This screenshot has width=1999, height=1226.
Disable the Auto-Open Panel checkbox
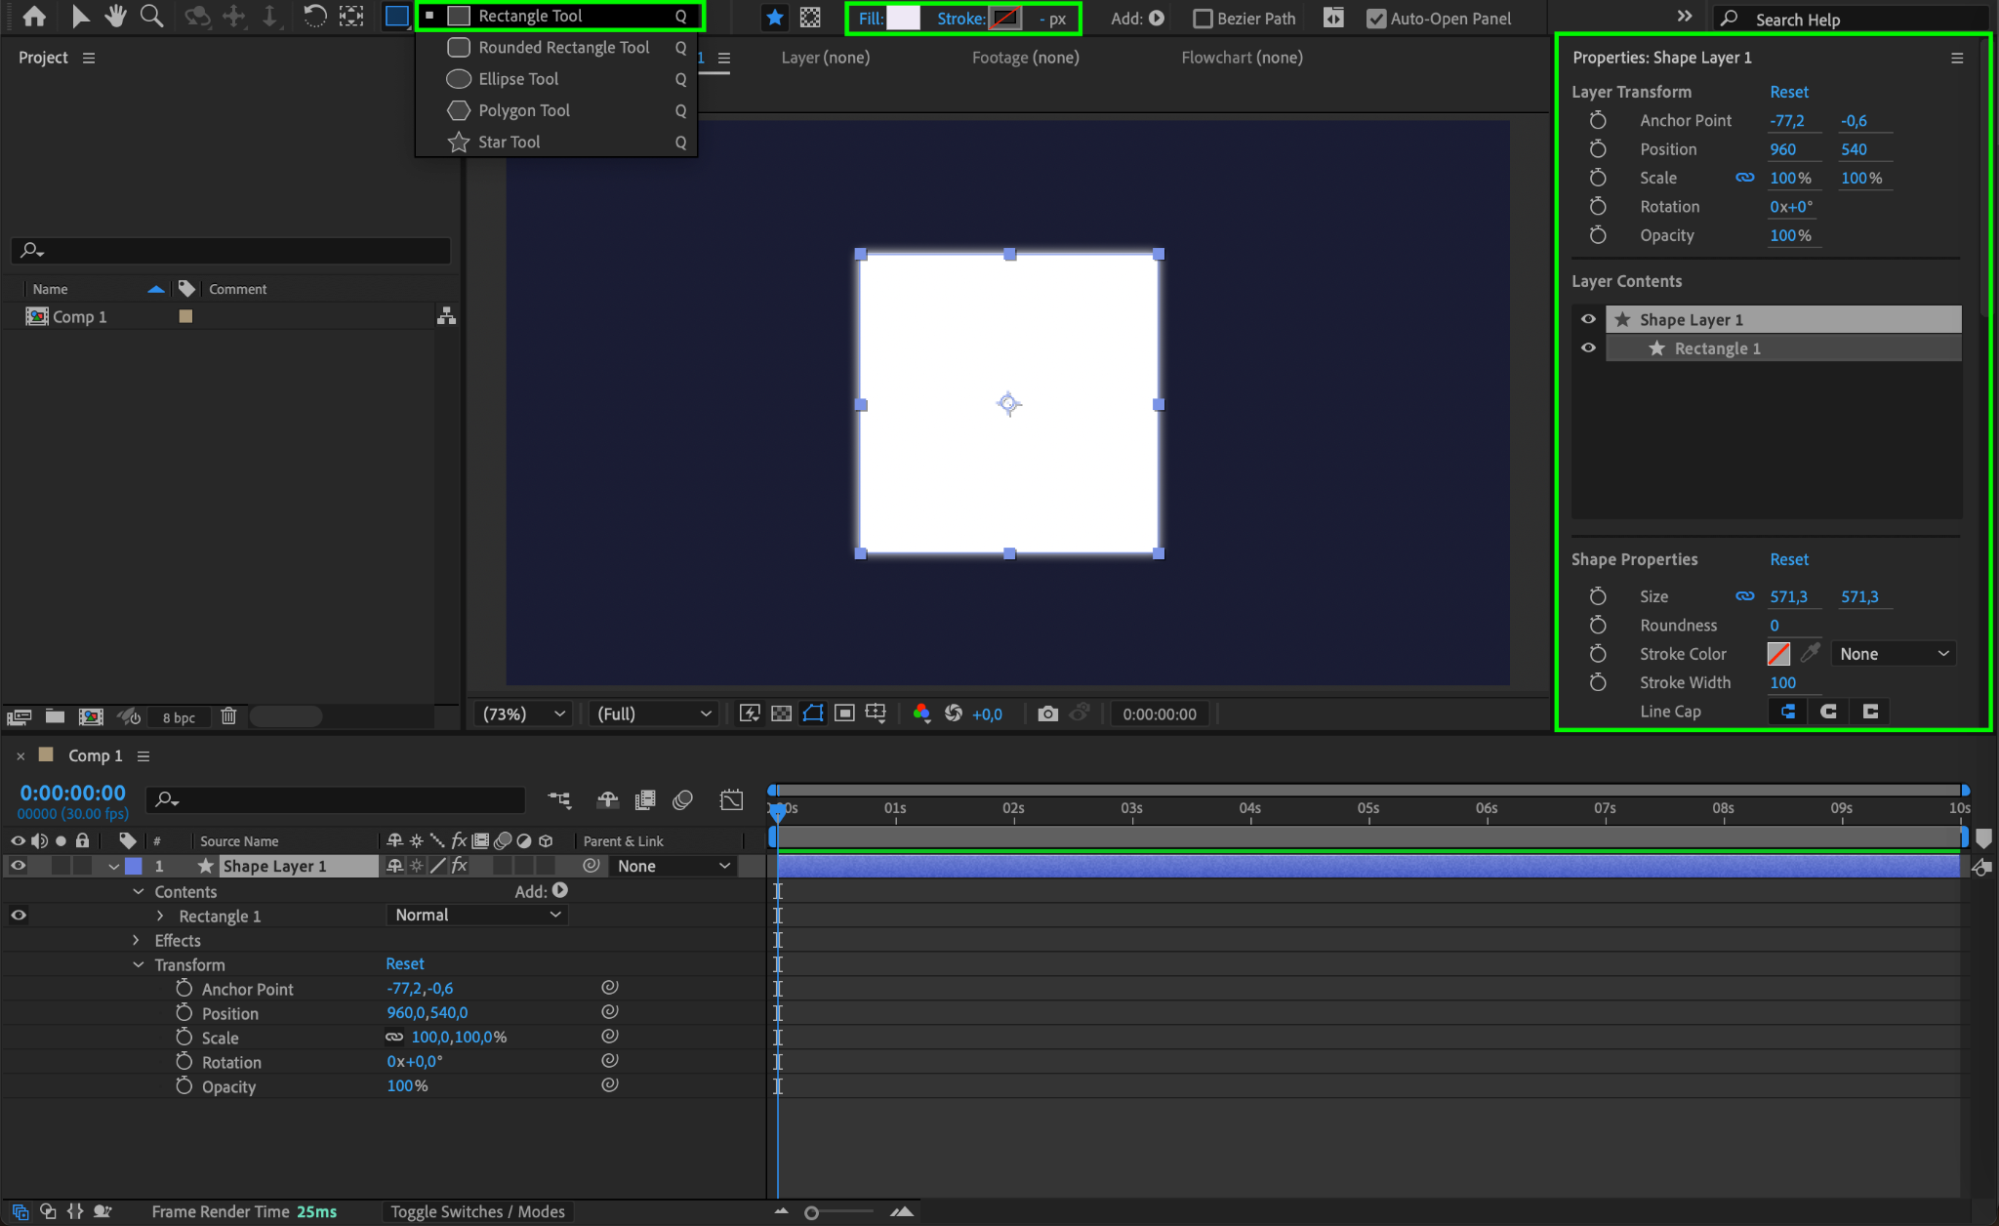coord(1376,18)
